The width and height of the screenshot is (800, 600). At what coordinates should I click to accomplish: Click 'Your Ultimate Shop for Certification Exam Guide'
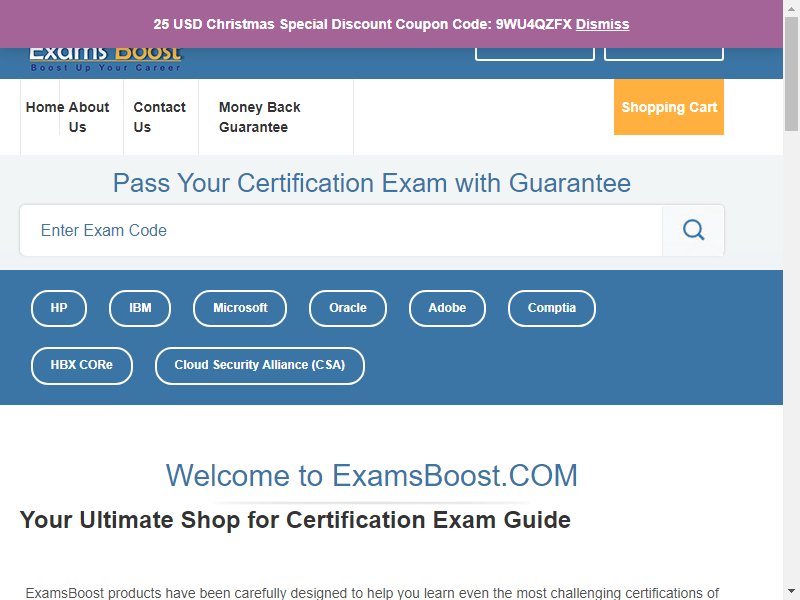[295, 520]
